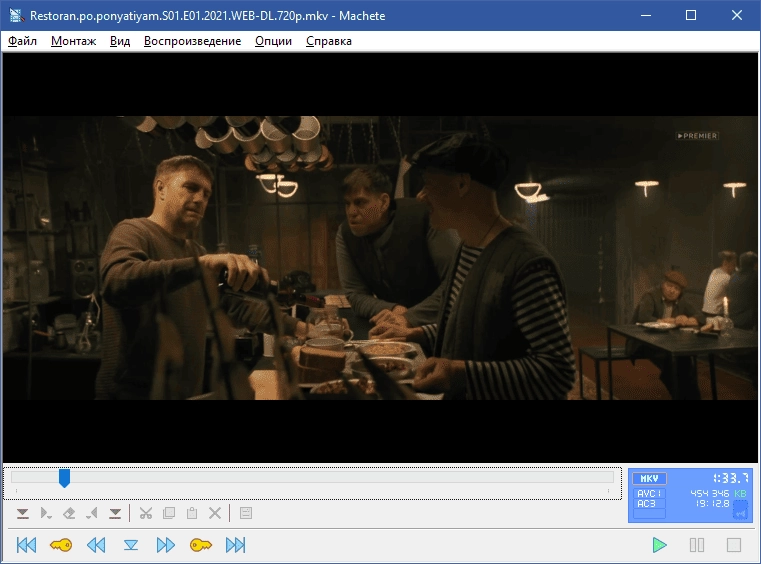The image size is (761, 564).
Task: Open the Файл menu
Action: [22, 41]
